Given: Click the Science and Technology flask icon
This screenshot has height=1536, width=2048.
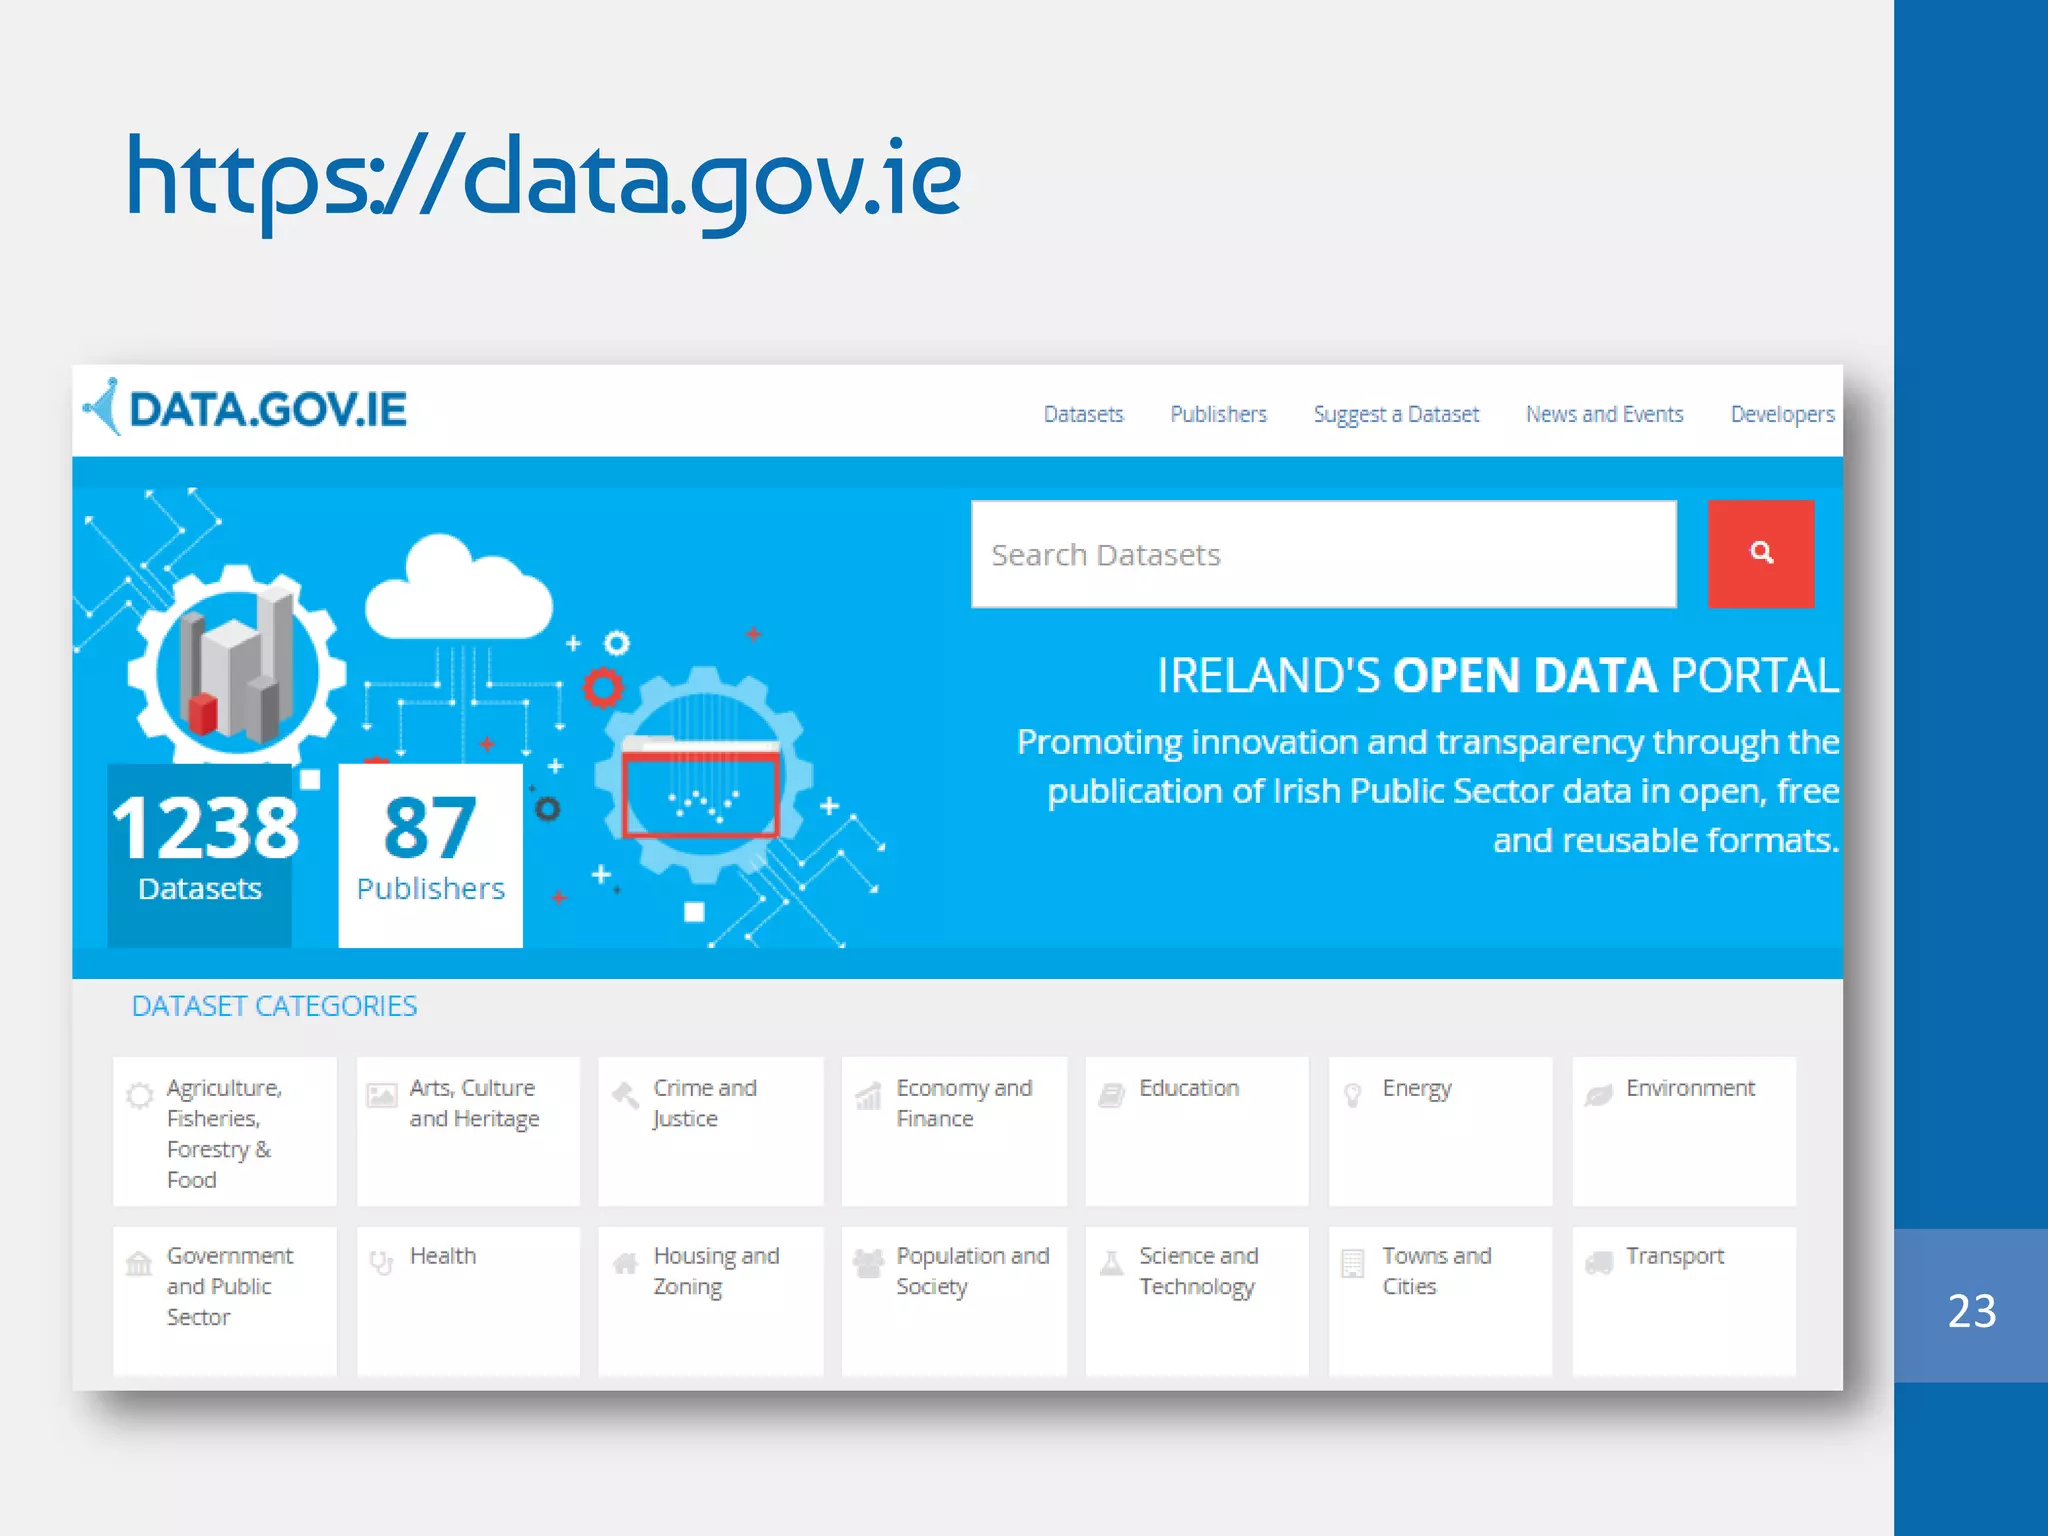Looking at the screenshot, I should pyautogui.click(x=1111, y=1263).
